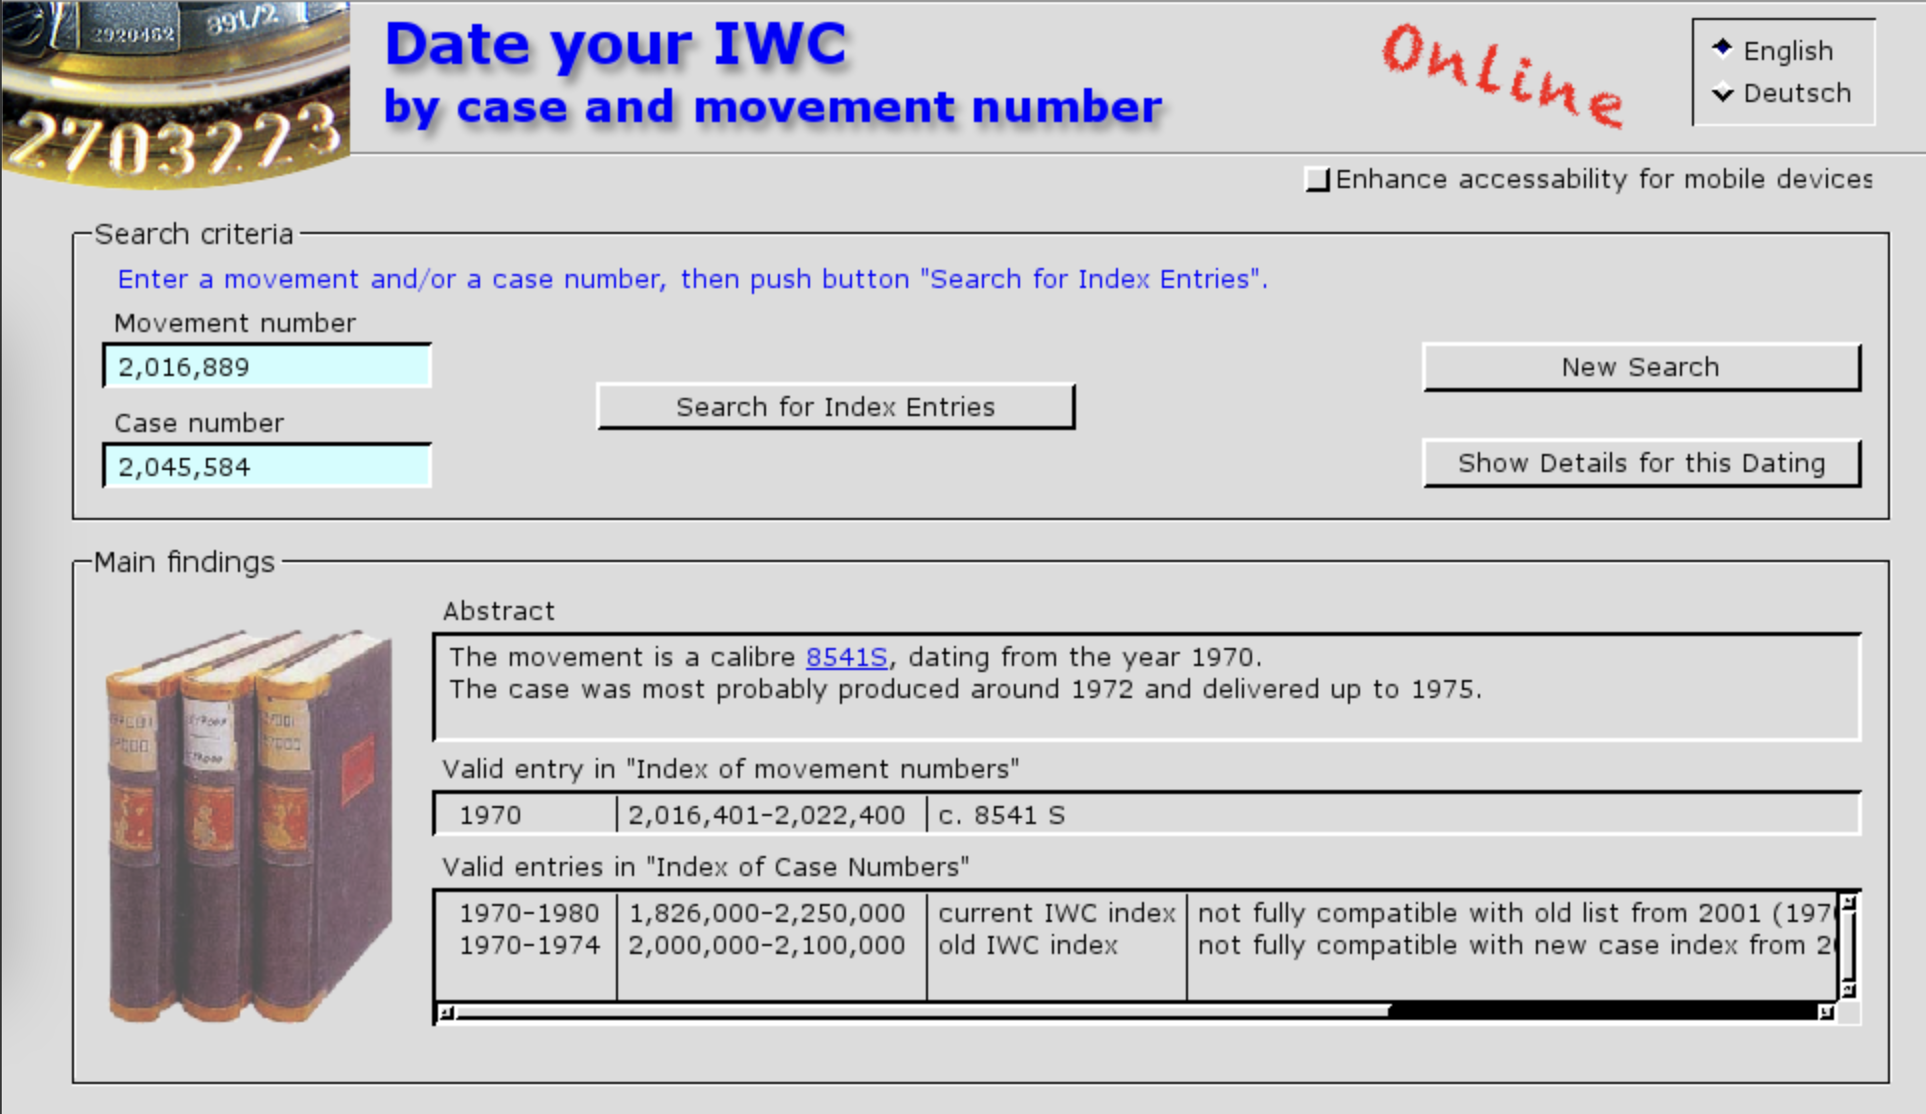
Task: Click the horizontal scrollbar right arrow
Action: tap(1825, 1013)
